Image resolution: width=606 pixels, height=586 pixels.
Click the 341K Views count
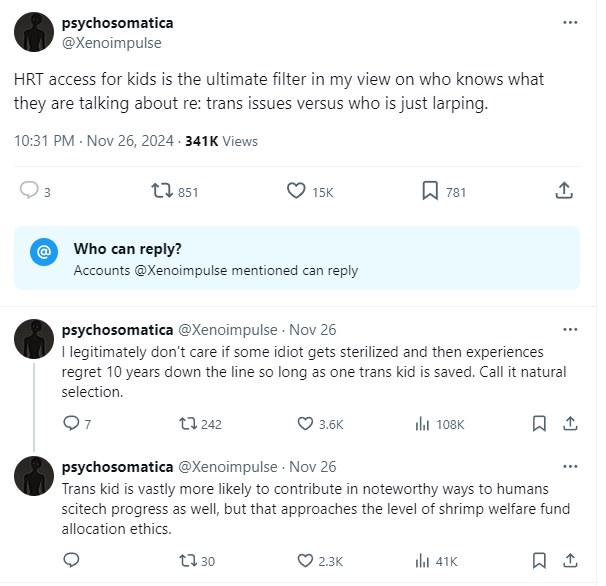pos(222,141)
